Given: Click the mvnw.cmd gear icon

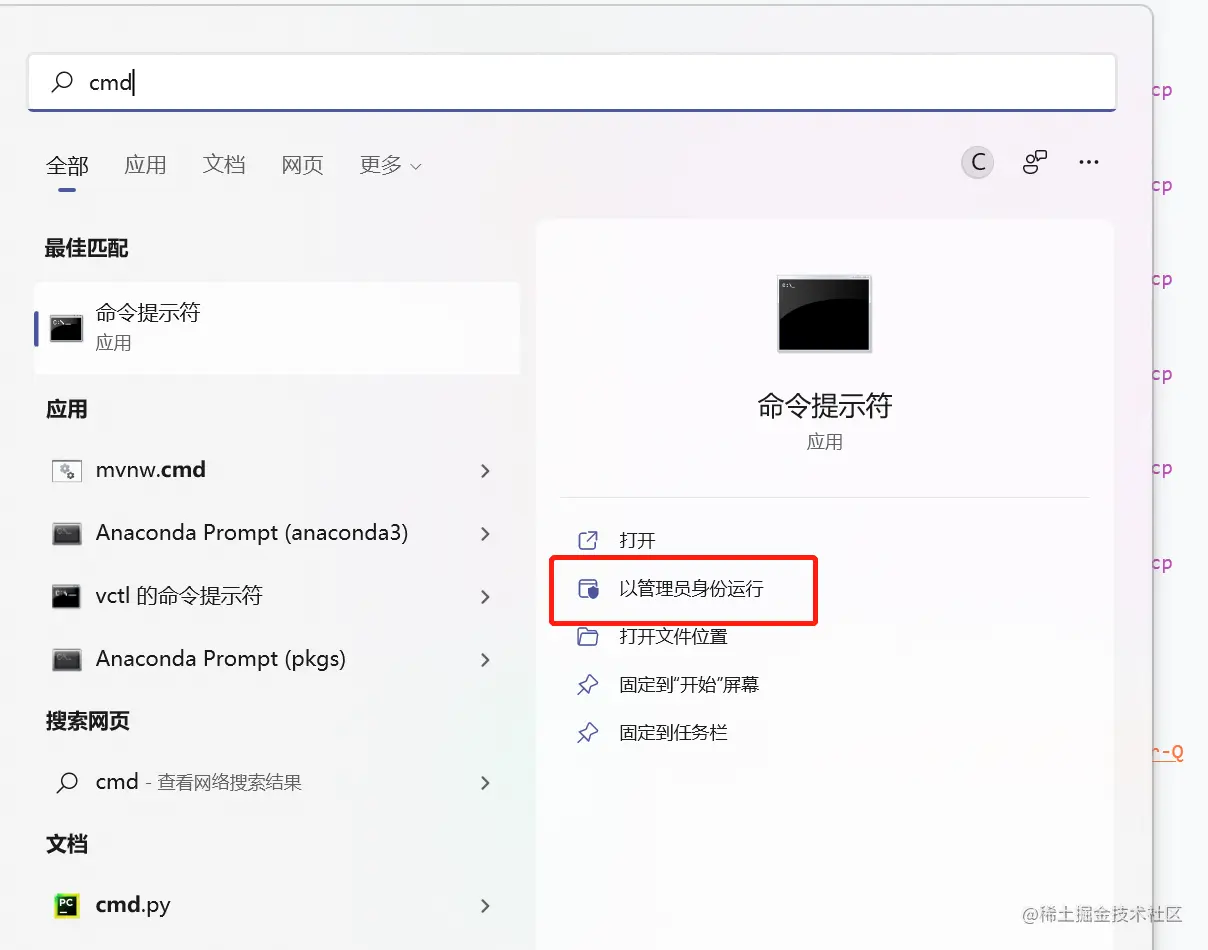Looking at the screenshot, I should click(66, 470).
